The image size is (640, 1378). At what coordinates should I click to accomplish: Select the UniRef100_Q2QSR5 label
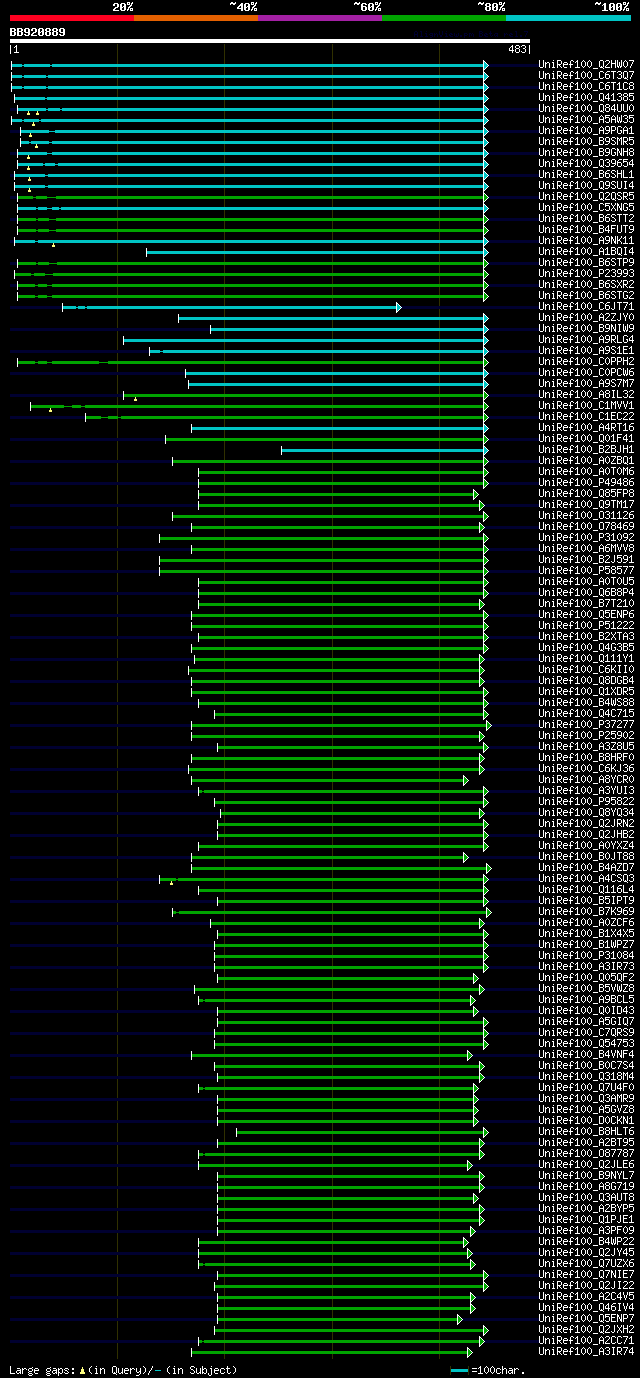[586, 196]
